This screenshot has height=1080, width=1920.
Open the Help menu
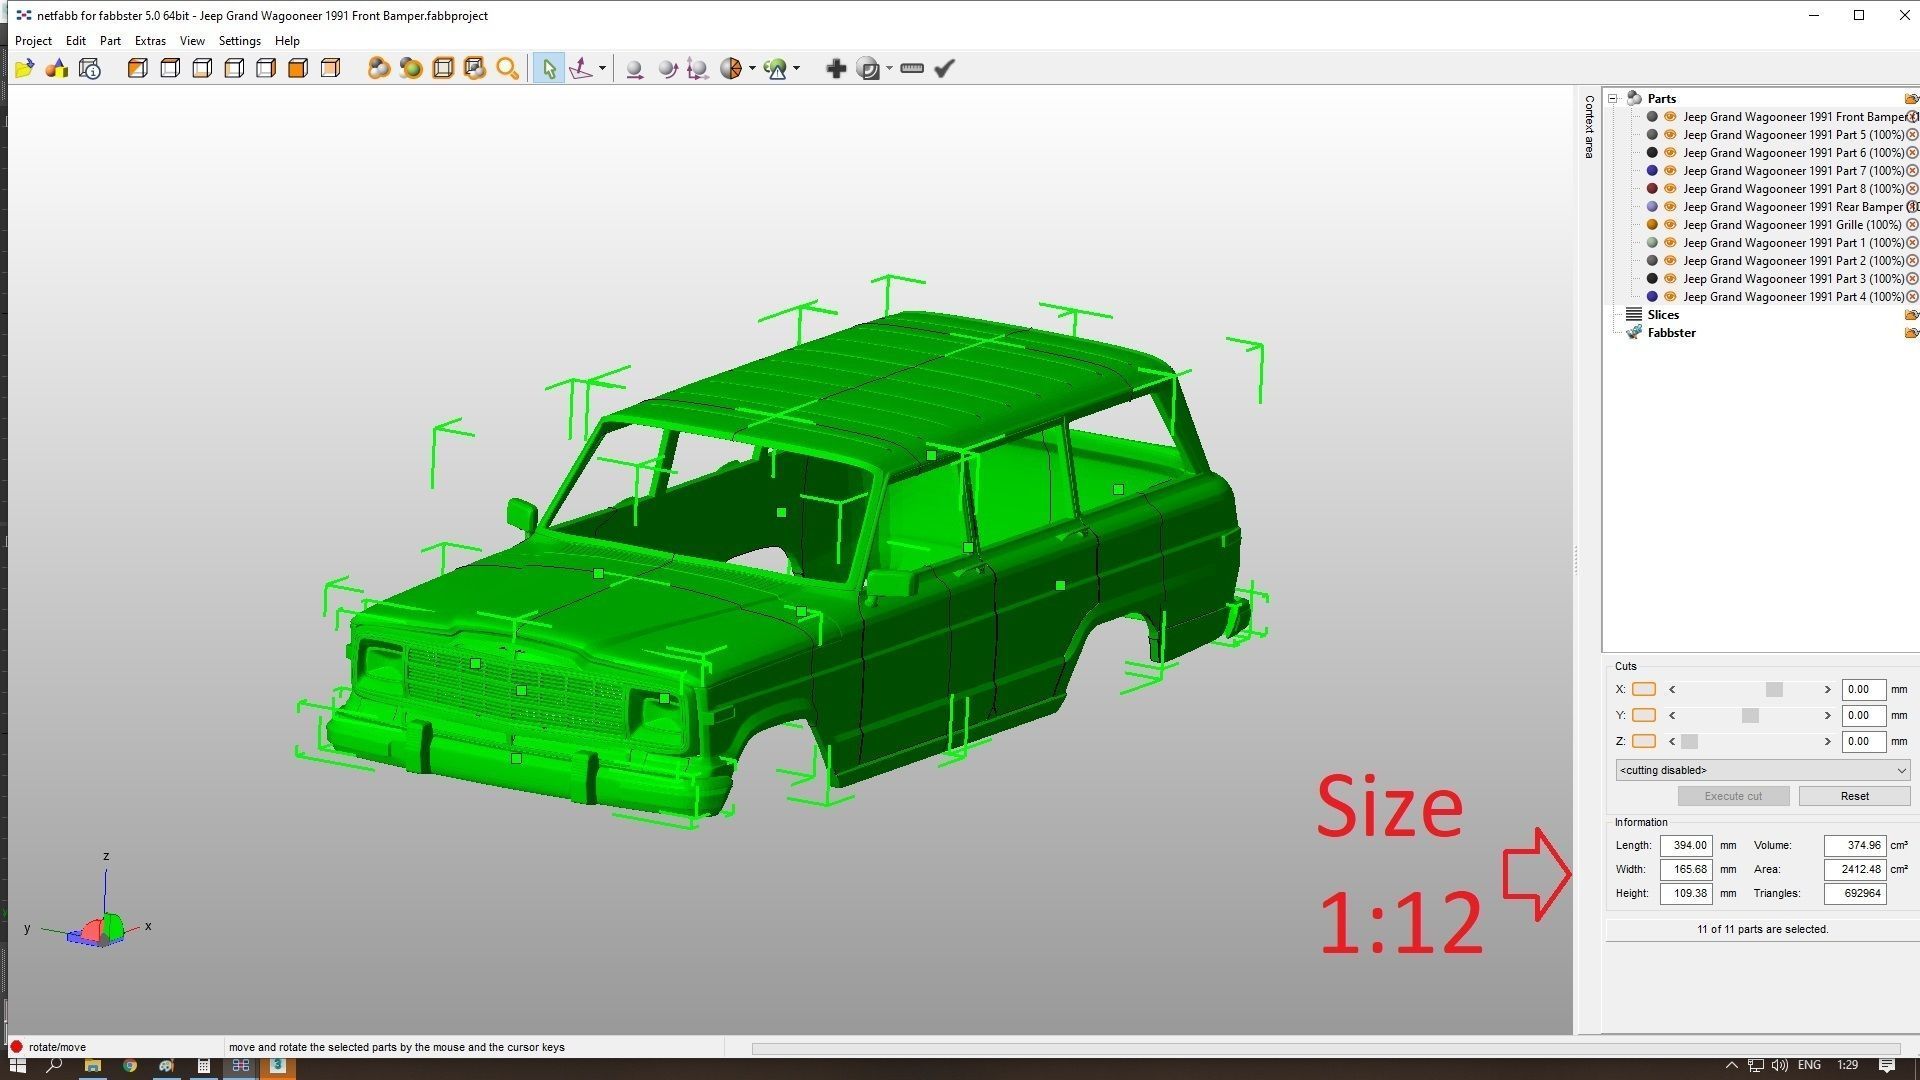tap(287, 41)
